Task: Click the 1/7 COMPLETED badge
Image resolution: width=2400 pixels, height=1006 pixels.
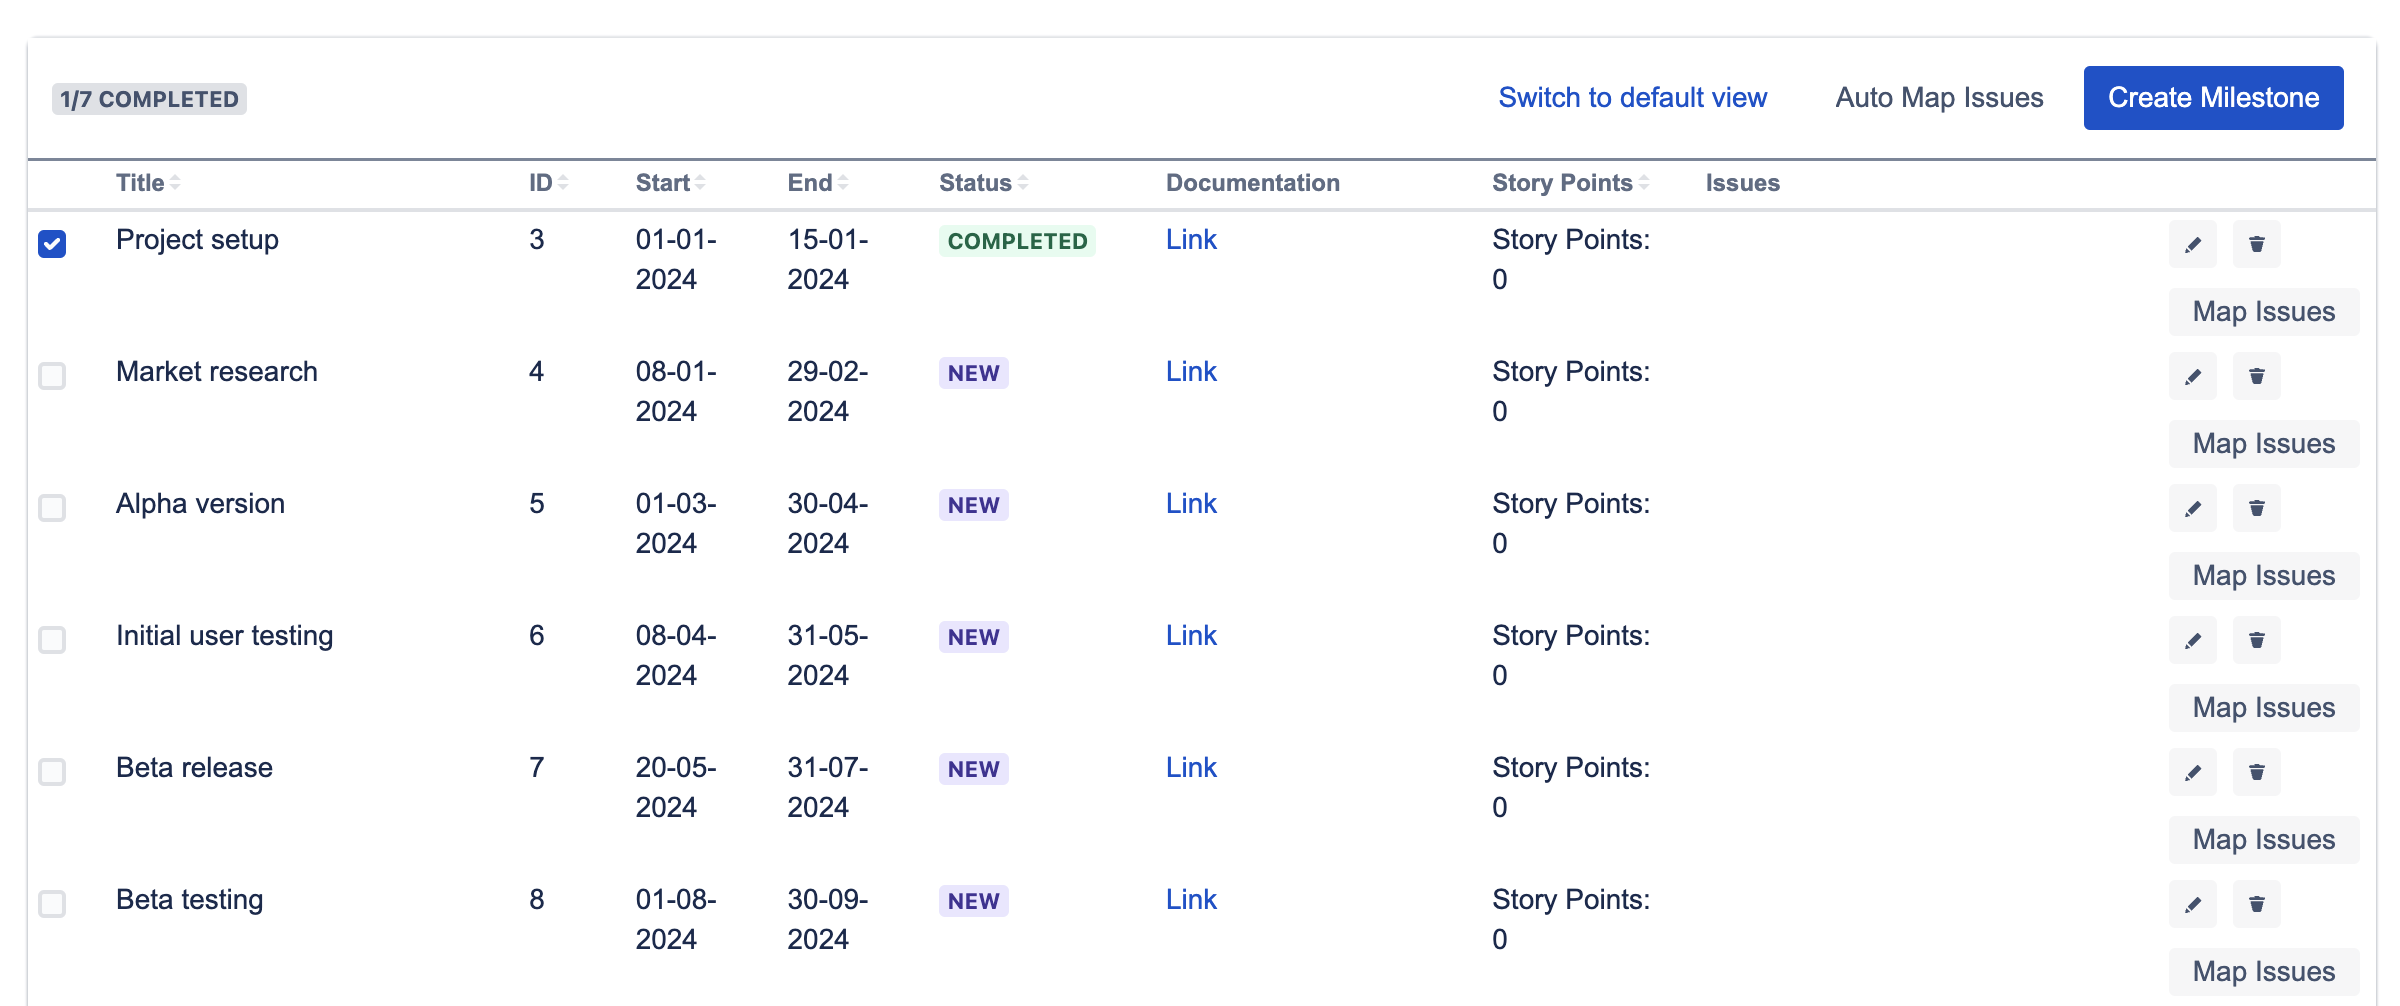Action: coord(148,97)
